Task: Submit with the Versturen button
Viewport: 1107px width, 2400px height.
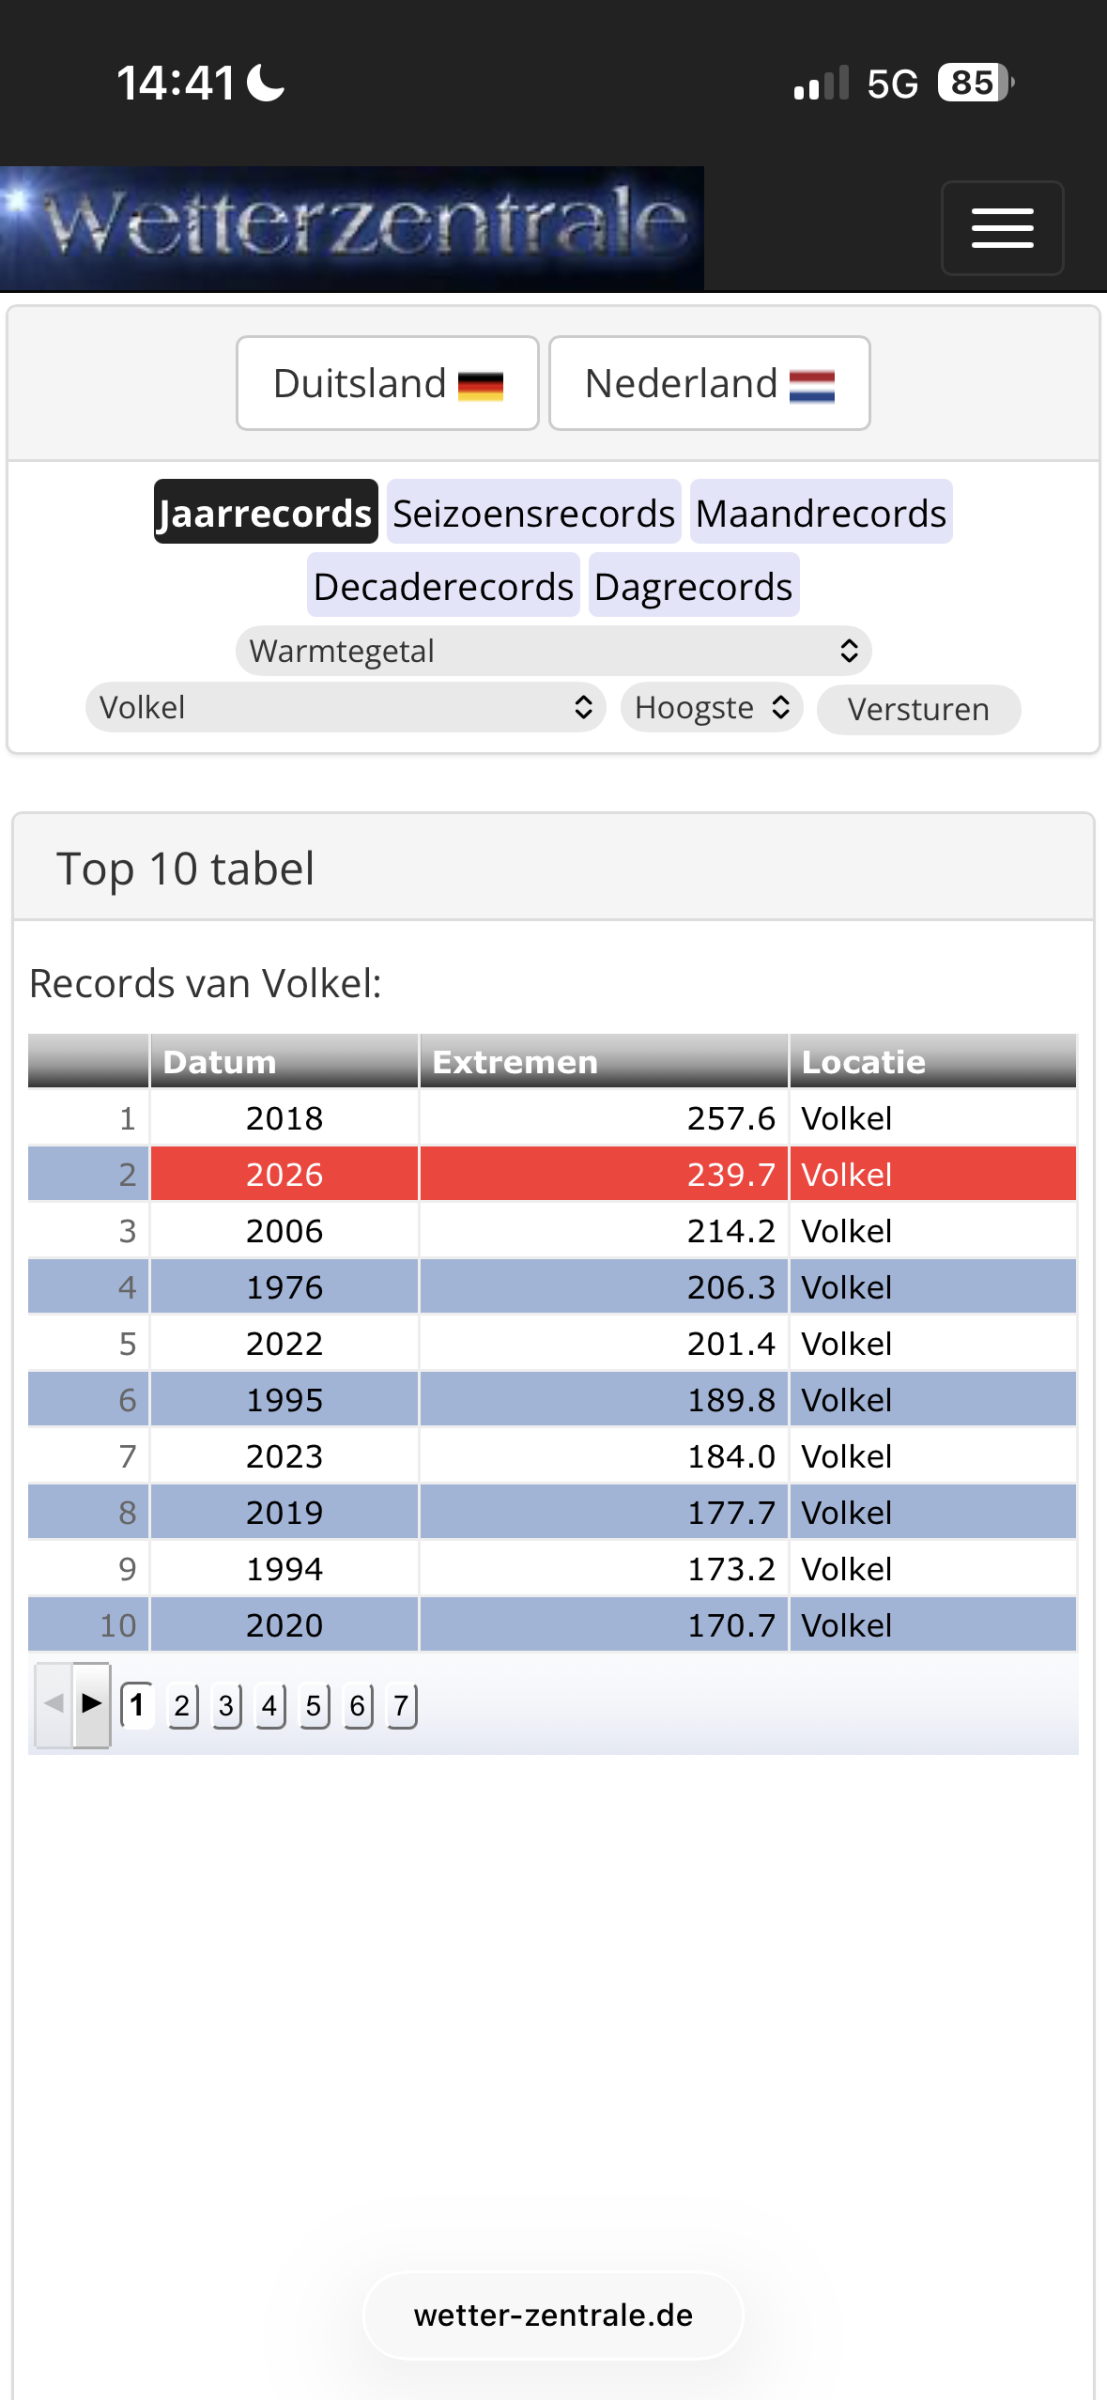Action: 919,709
